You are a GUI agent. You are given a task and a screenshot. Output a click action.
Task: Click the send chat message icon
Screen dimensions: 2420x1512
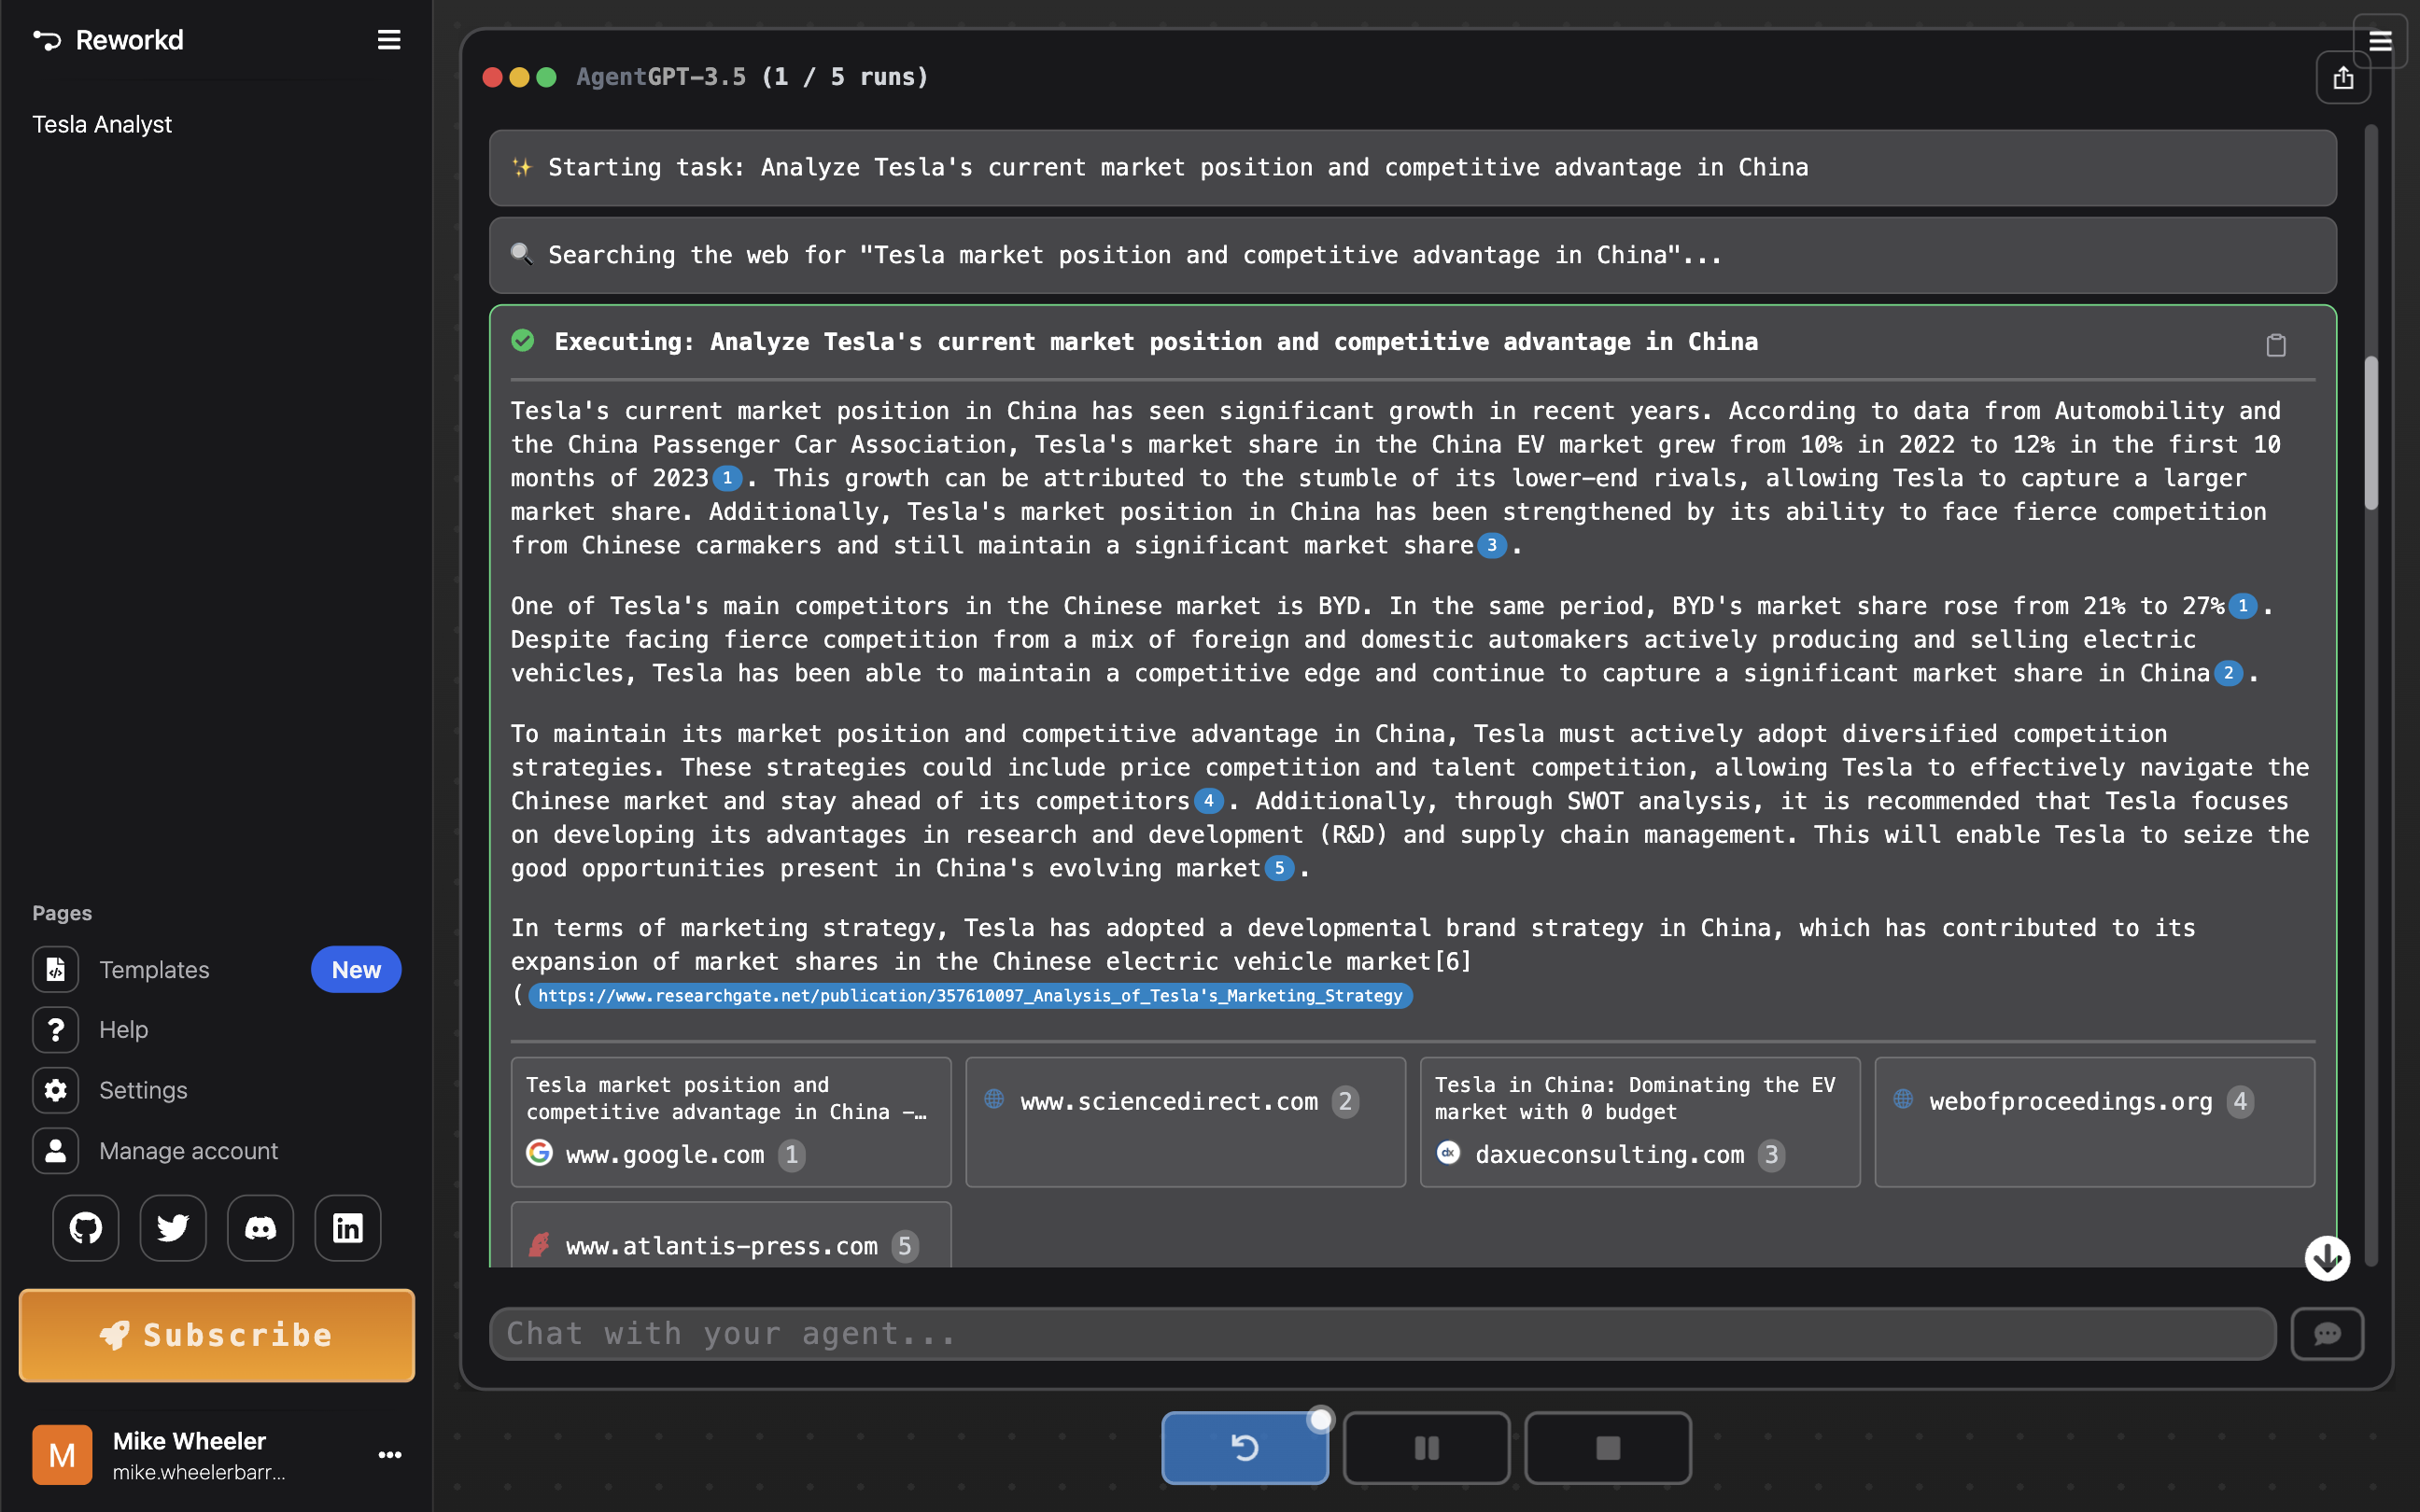(x=2327, y=1334)
